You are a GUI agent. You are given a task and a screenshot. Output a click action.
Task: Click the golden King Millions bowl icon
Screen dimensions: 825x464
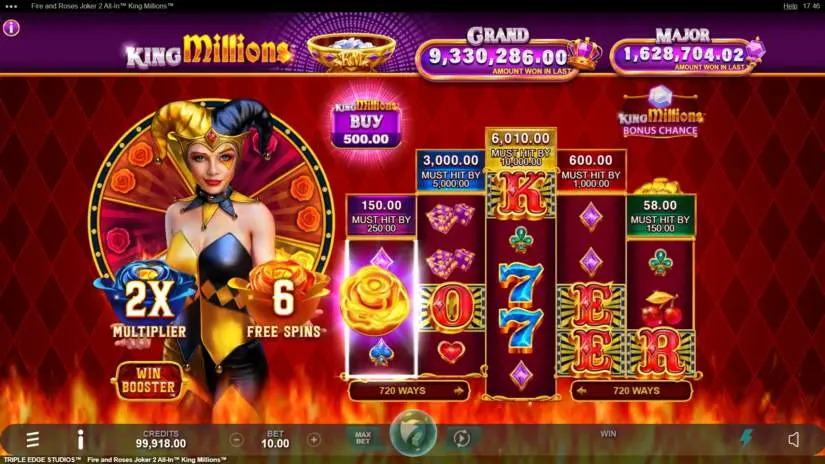tap(351, 53)
